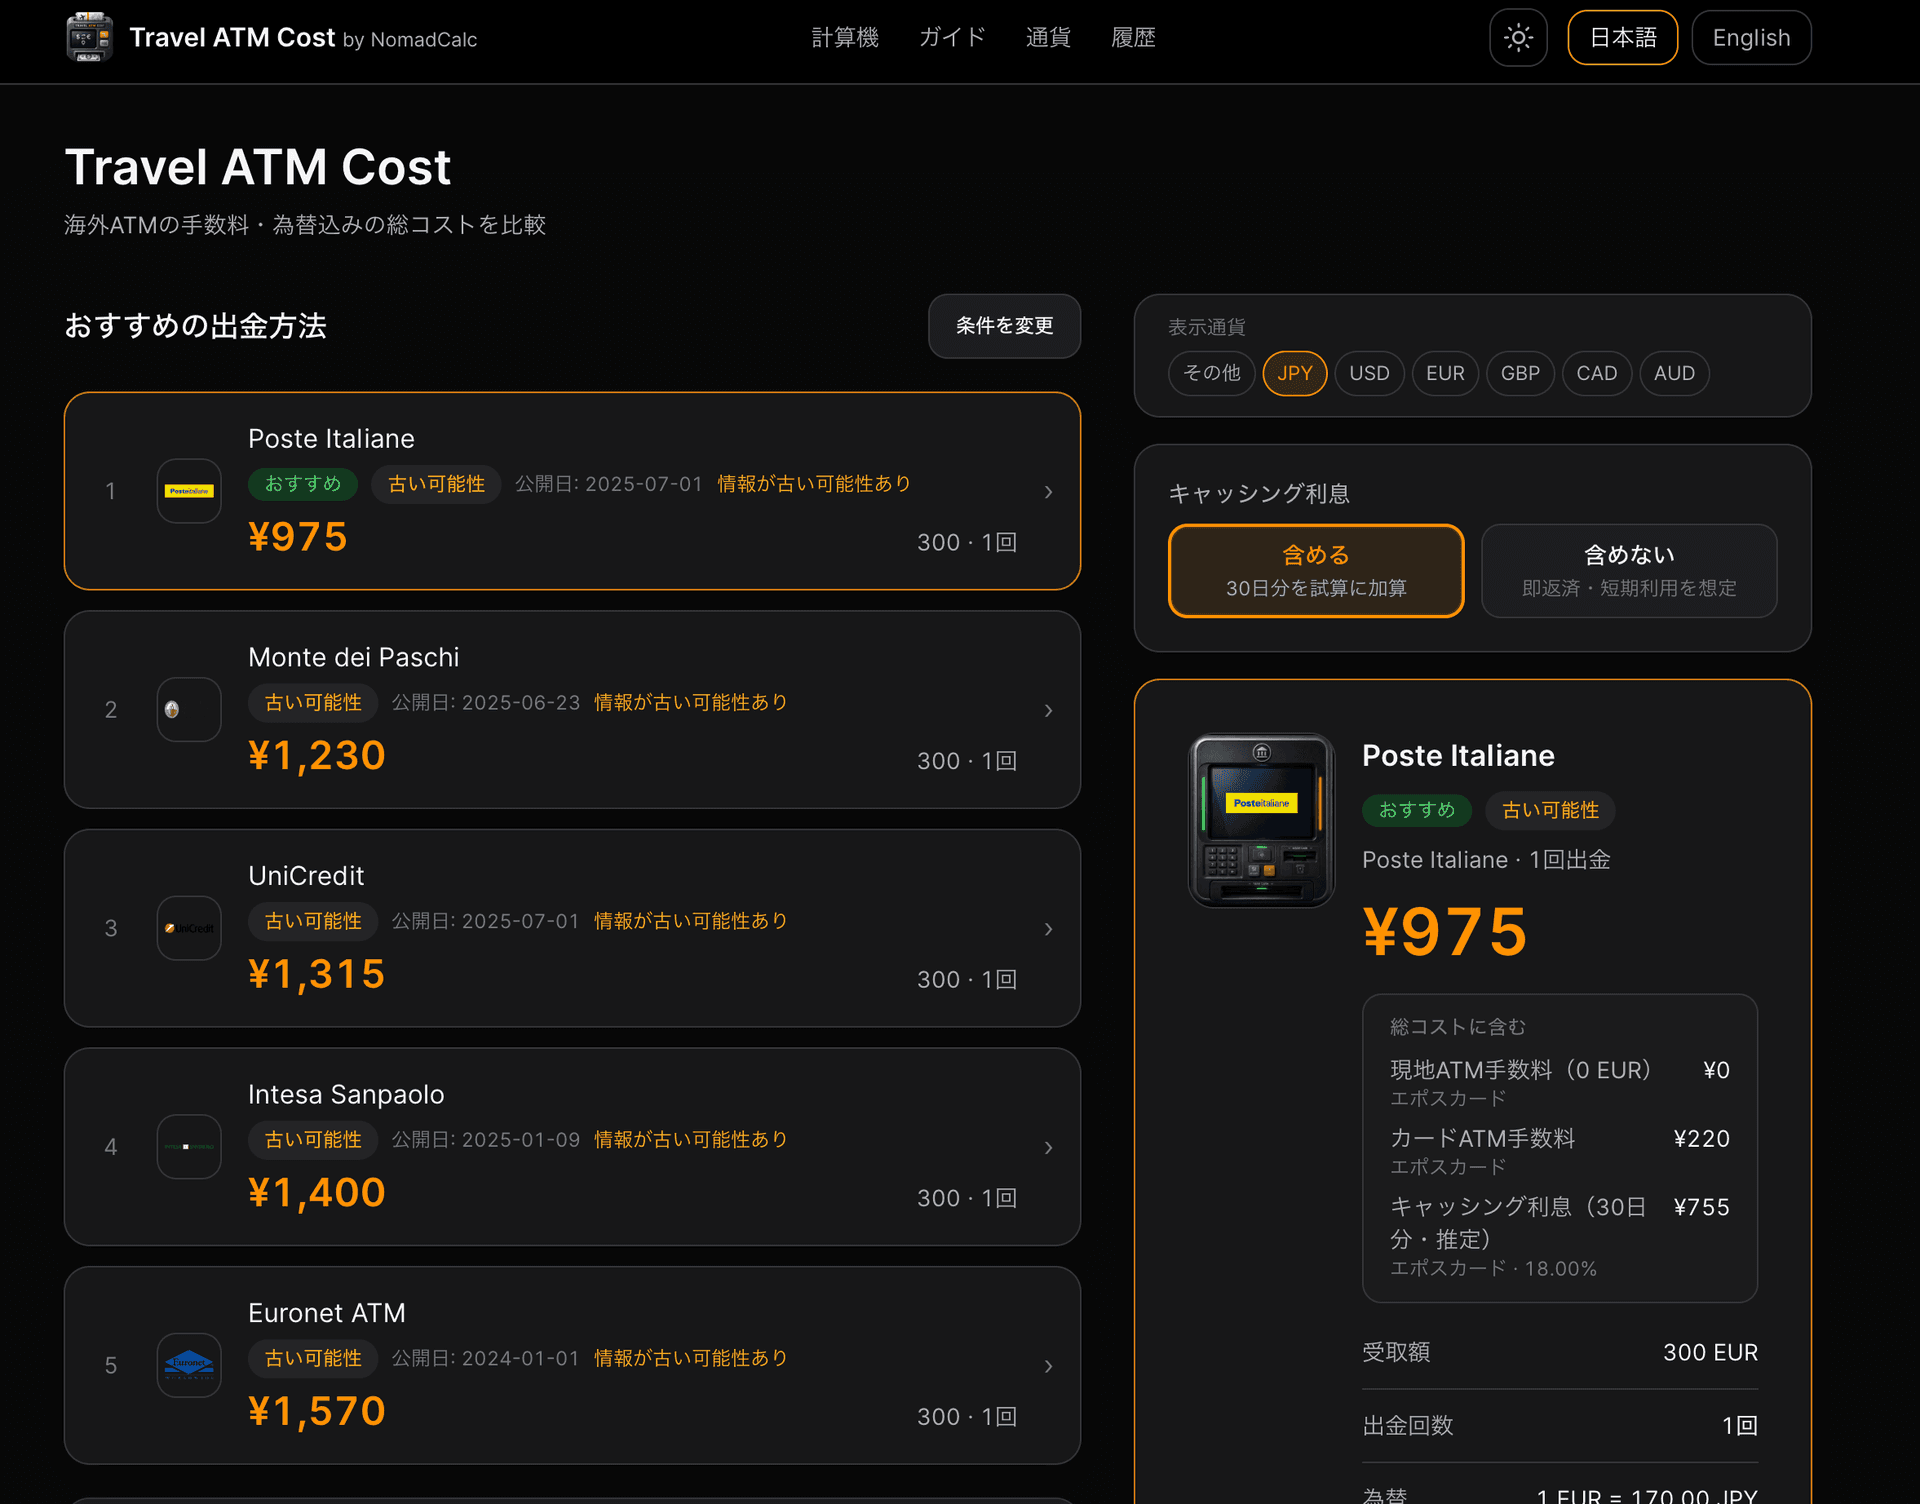
Task: Click the NomadCalc ATM logo icon
Action: [89, 37]
